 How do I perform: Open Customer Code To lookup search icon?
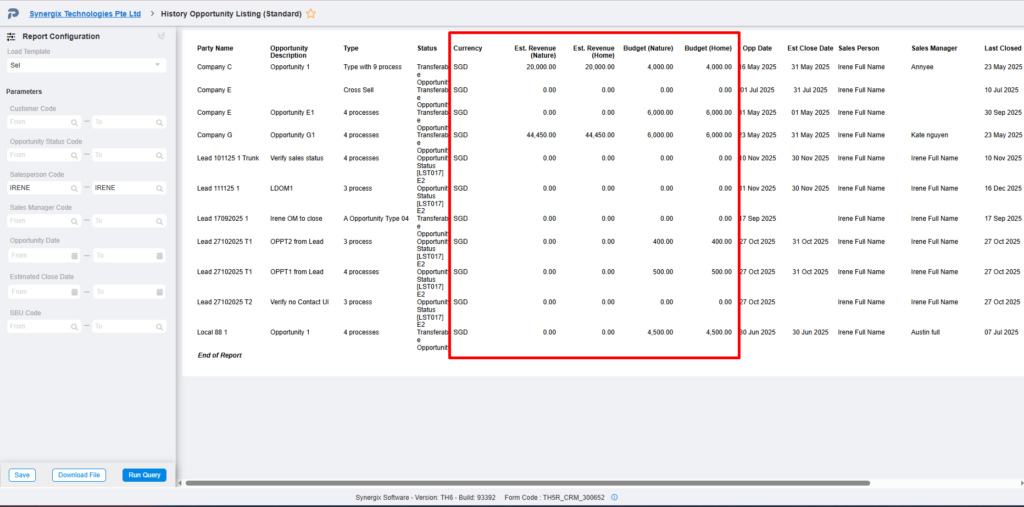159,122
